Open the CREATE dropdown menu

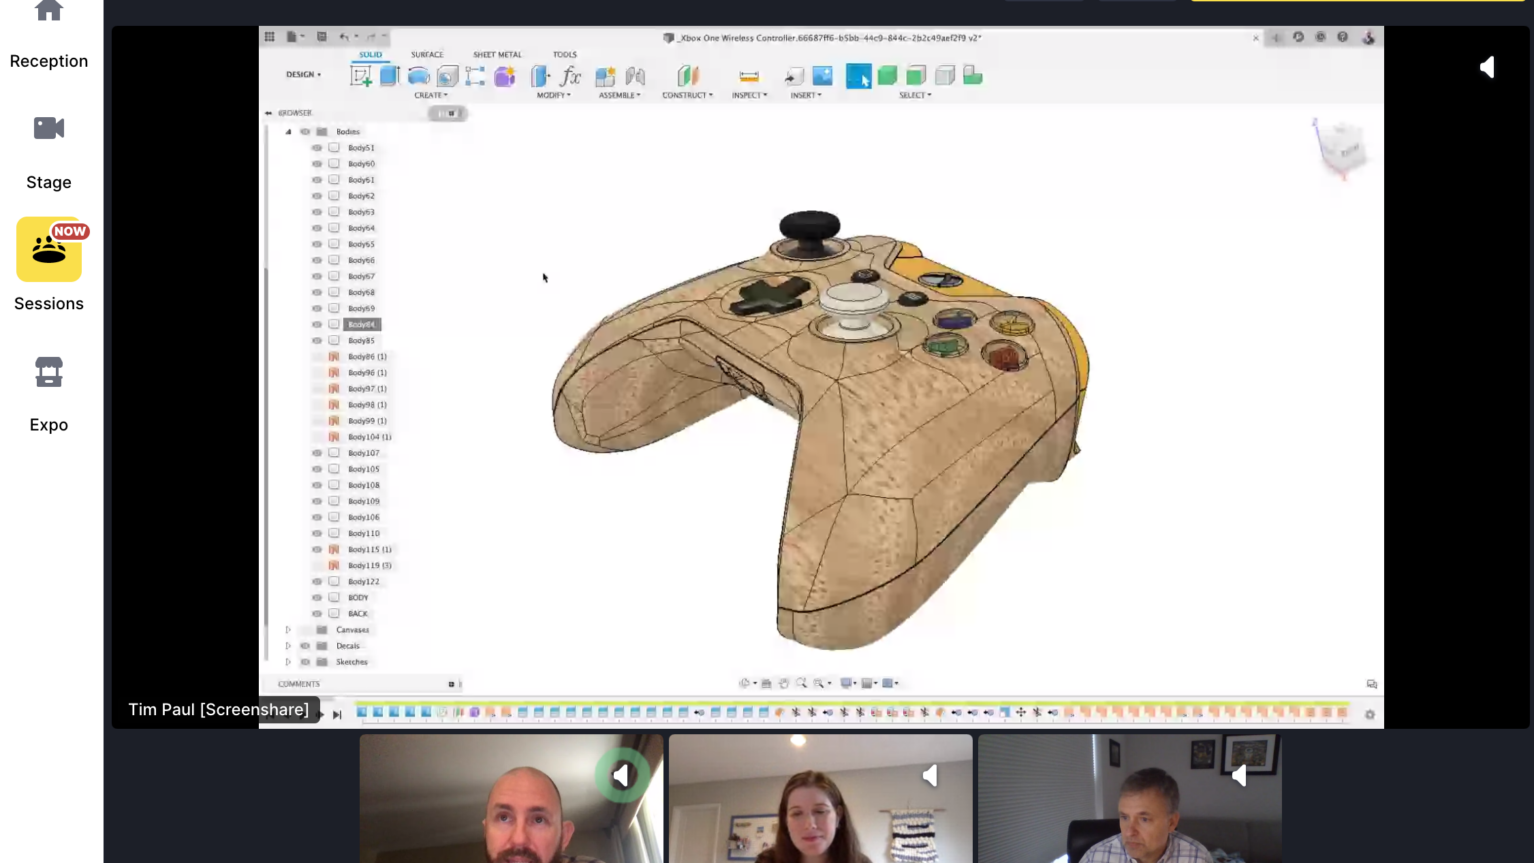click(431, 95)
